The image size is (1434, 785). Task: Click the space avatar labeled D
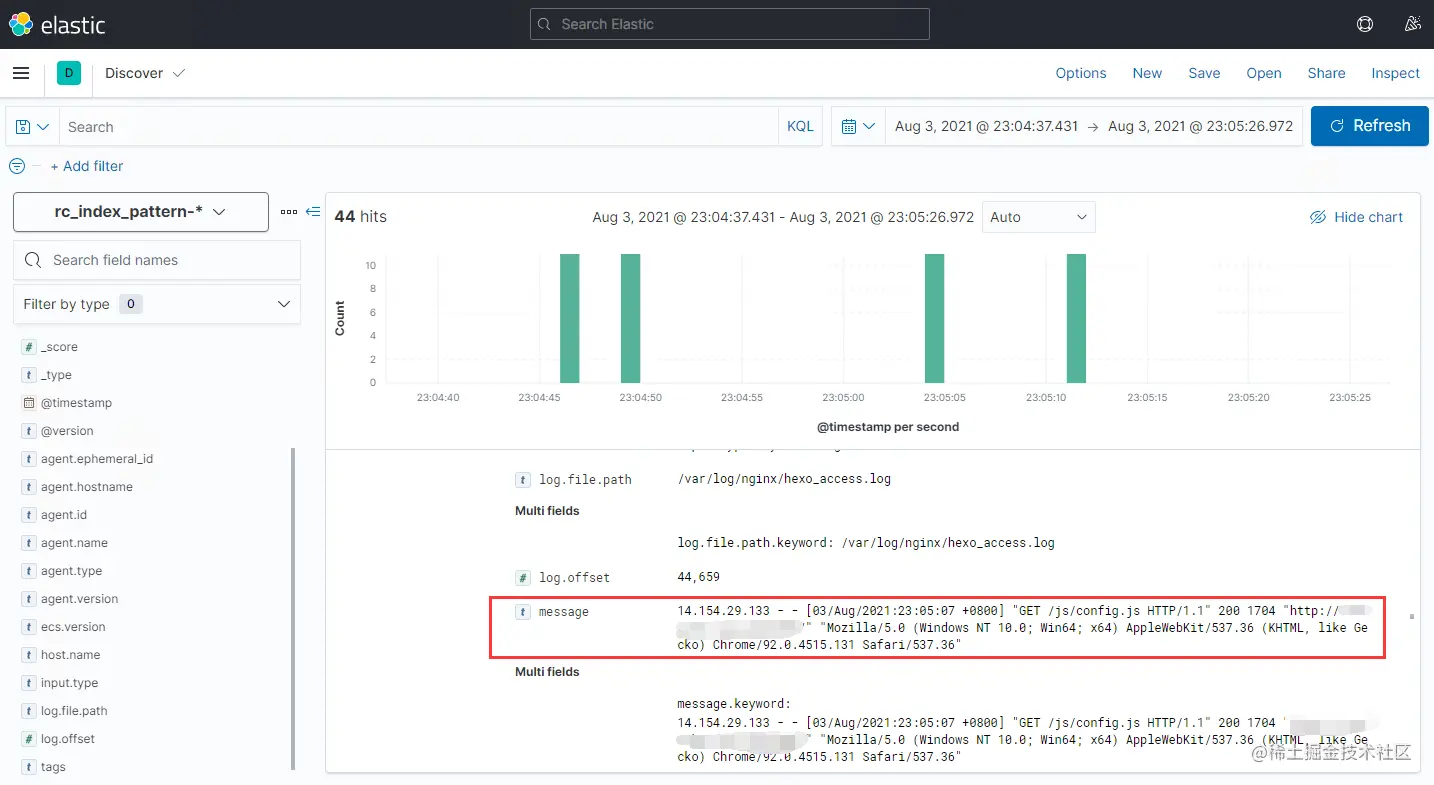pyautogui.click(x=69, y=73)
